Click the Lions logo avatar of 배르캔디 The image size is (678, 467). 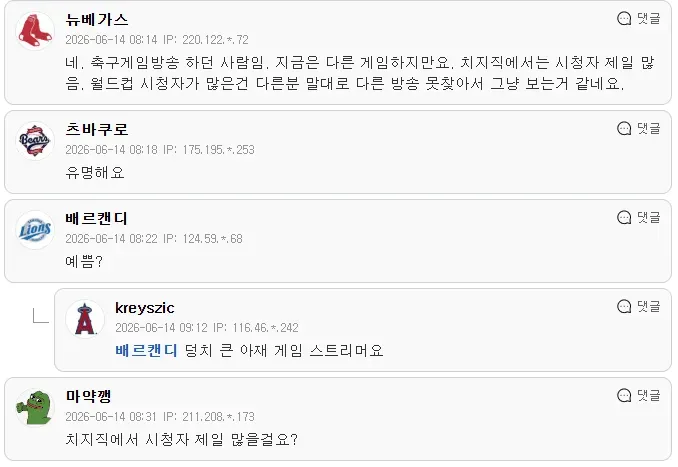pyautogui.click(x=35, y=230)
